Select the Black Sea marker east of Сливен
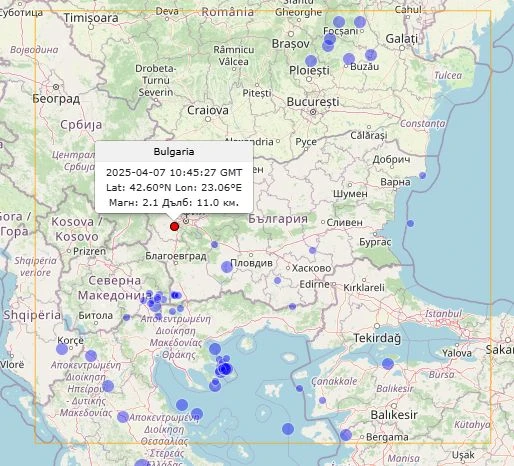514x466 pixels. click(410, 223)
